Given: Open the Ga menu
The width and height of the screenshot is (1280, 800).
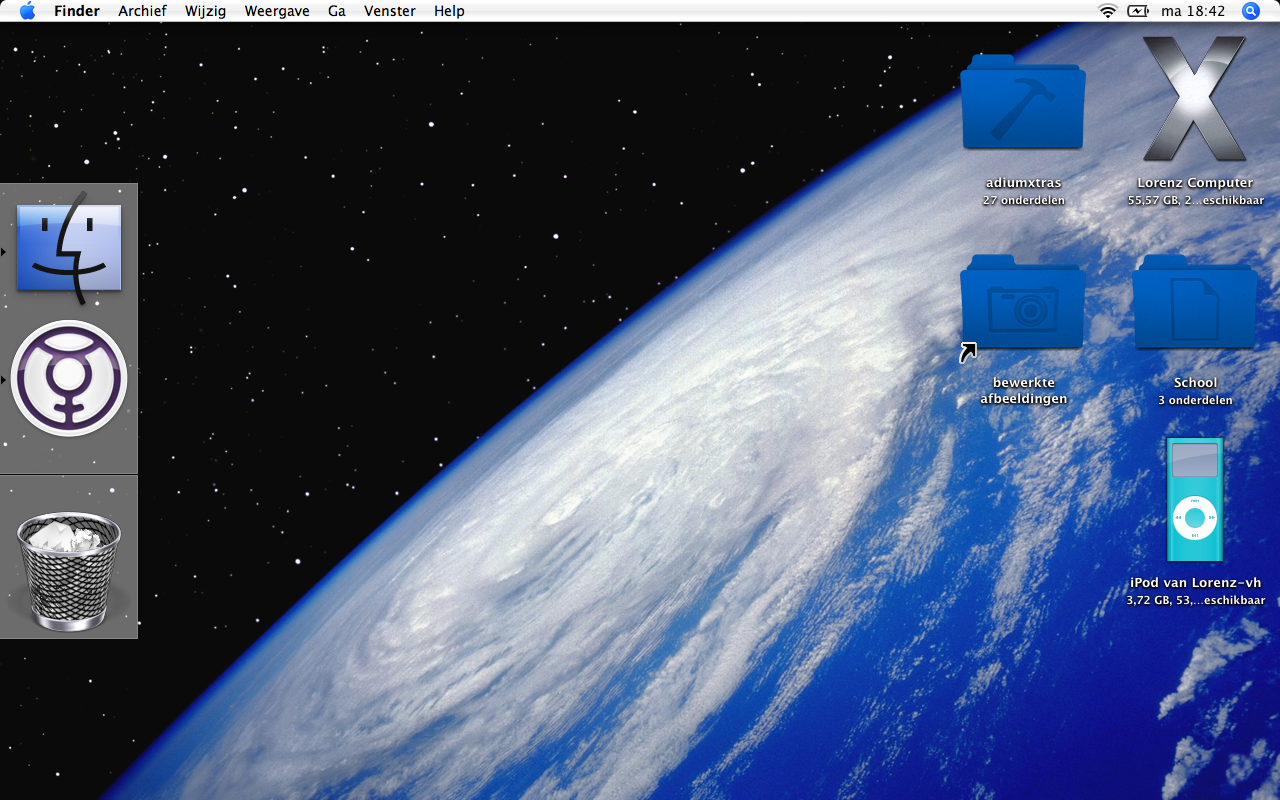Looking at the screenshot, I should (x=337, y=11).
